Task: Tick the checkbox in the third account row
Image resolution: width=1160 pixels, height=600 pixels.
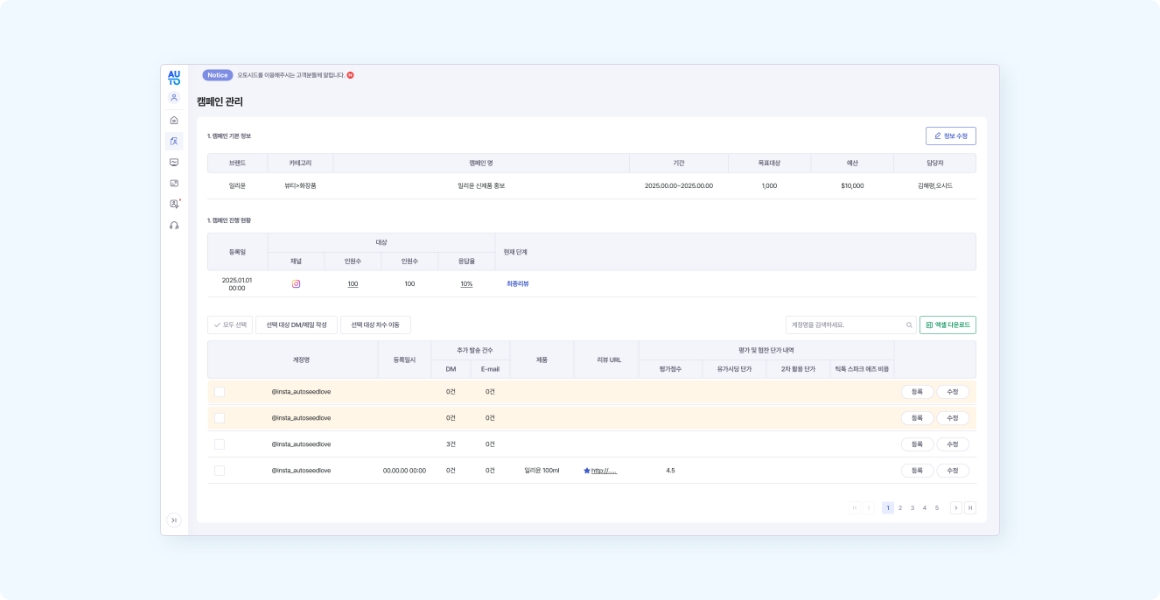Action: 219,444
